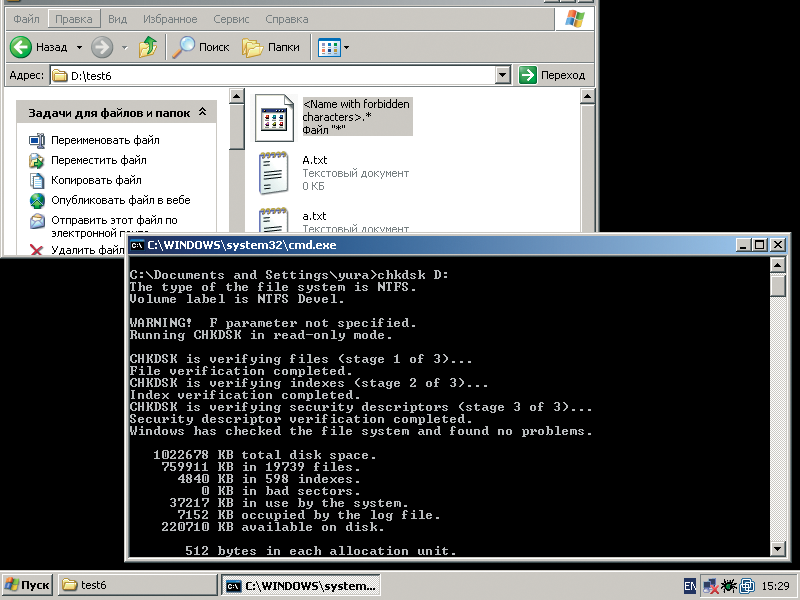Collapse the Задачи для файлов и папок panel
Screen dimensions: 800x600
[x=203, y=112]
